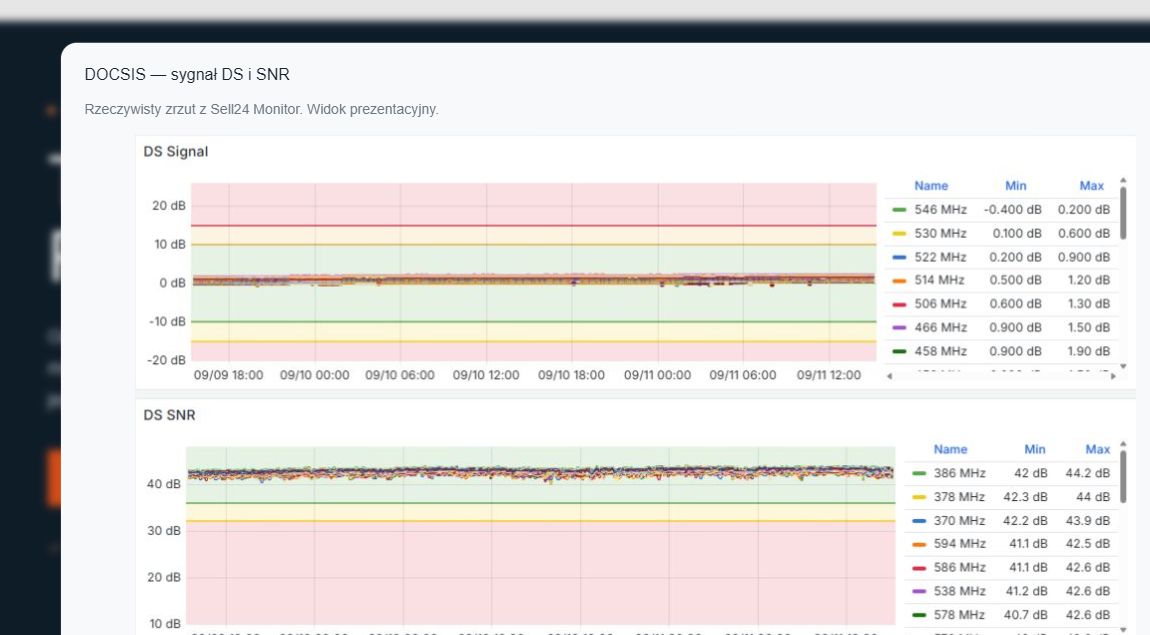The height and width of the screenshot is (635, 1150).
Task: Toggle the 458 MHz series in legend
Action: tap(940, 350)
